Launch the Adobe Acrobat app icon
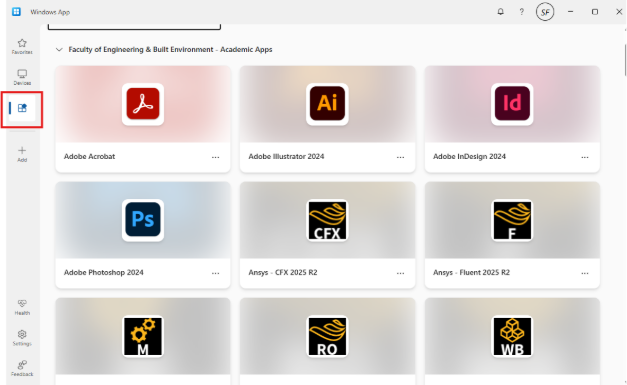Screen dimensions: 627x385 [x=143, y=104]
